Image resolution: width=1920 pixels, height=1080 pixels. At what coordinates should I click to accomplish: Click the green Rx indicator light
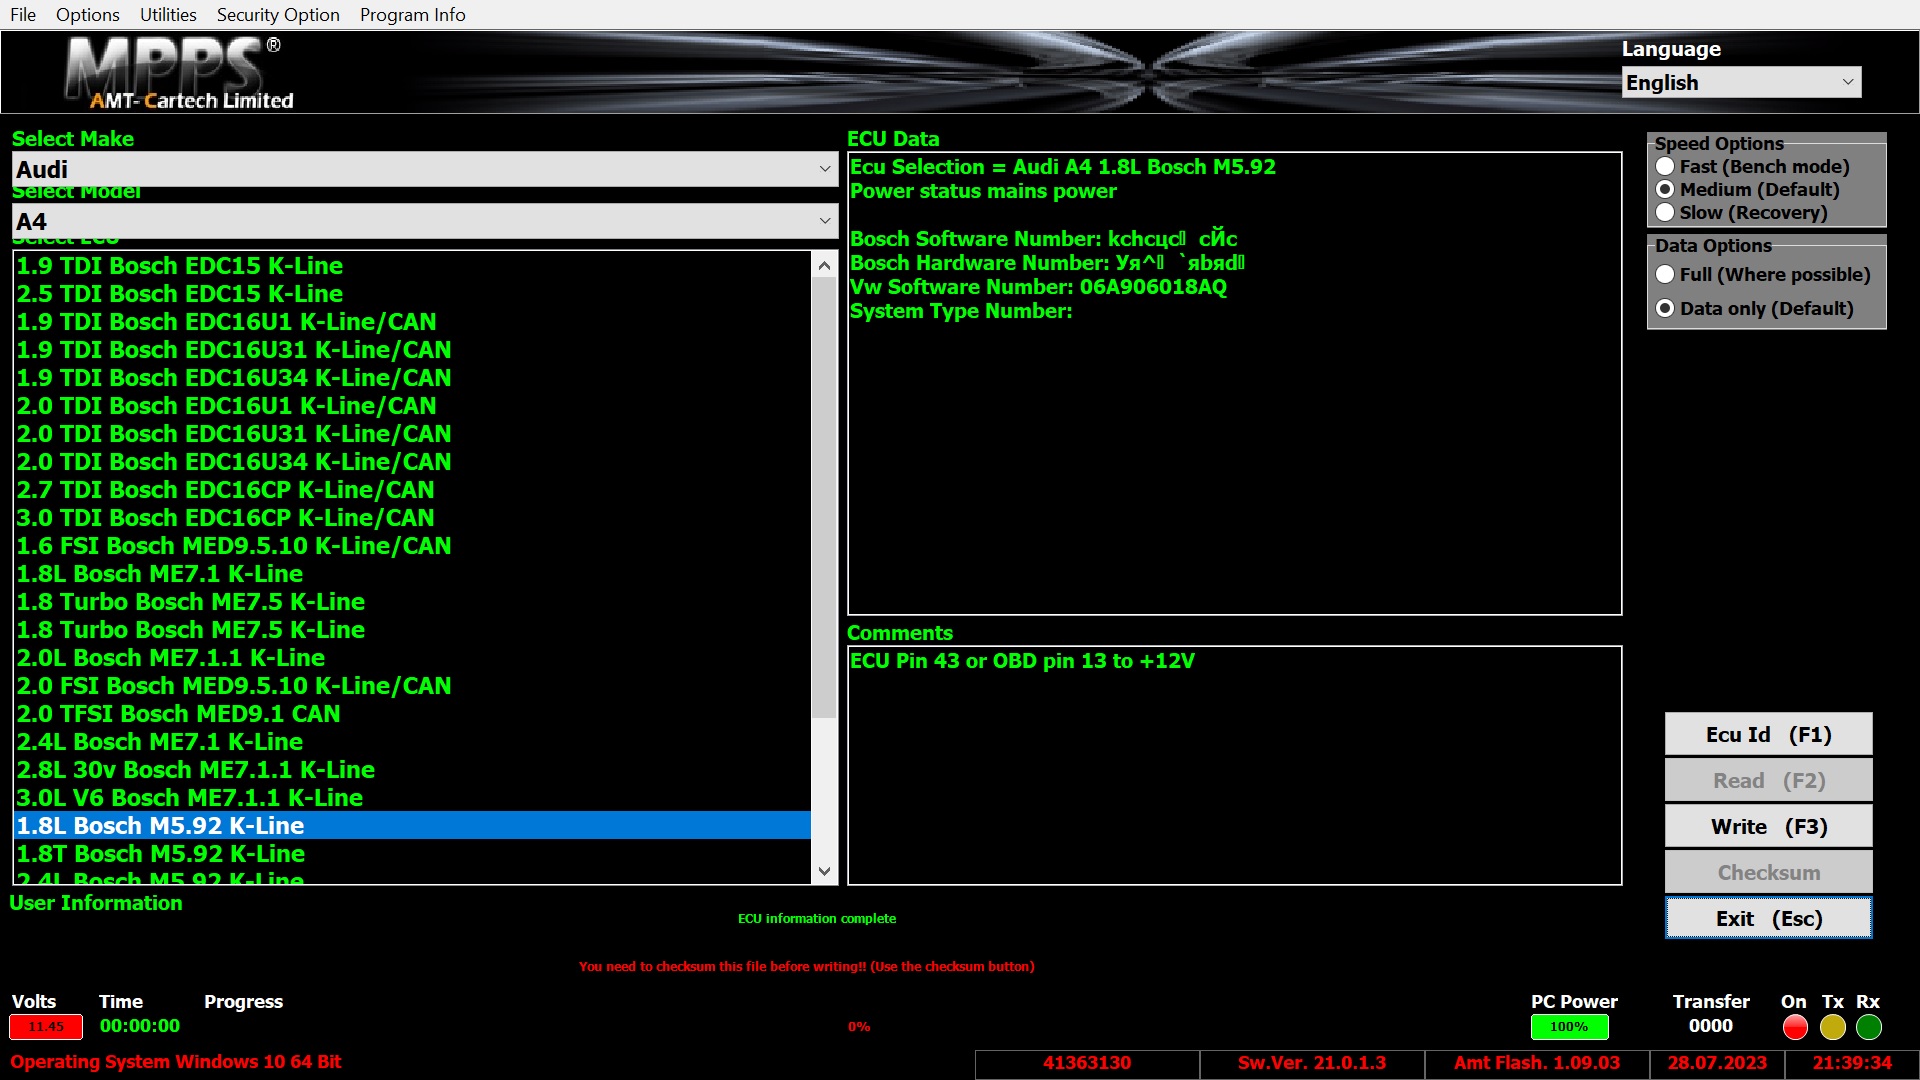(x=1868, y=1027)
